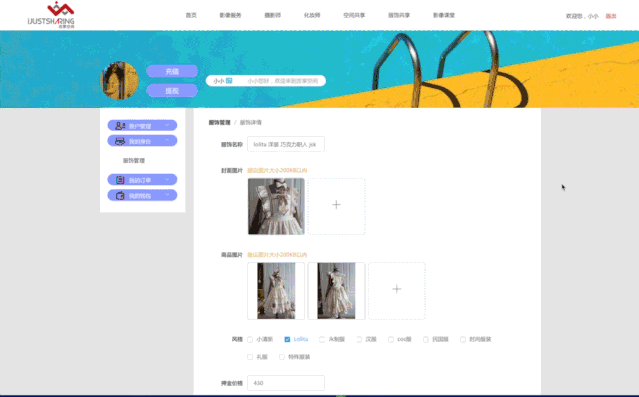The width and height of the screenshot is (639, 397).
Task: Click the round profile avatar photo
Action: coord(119,80)
